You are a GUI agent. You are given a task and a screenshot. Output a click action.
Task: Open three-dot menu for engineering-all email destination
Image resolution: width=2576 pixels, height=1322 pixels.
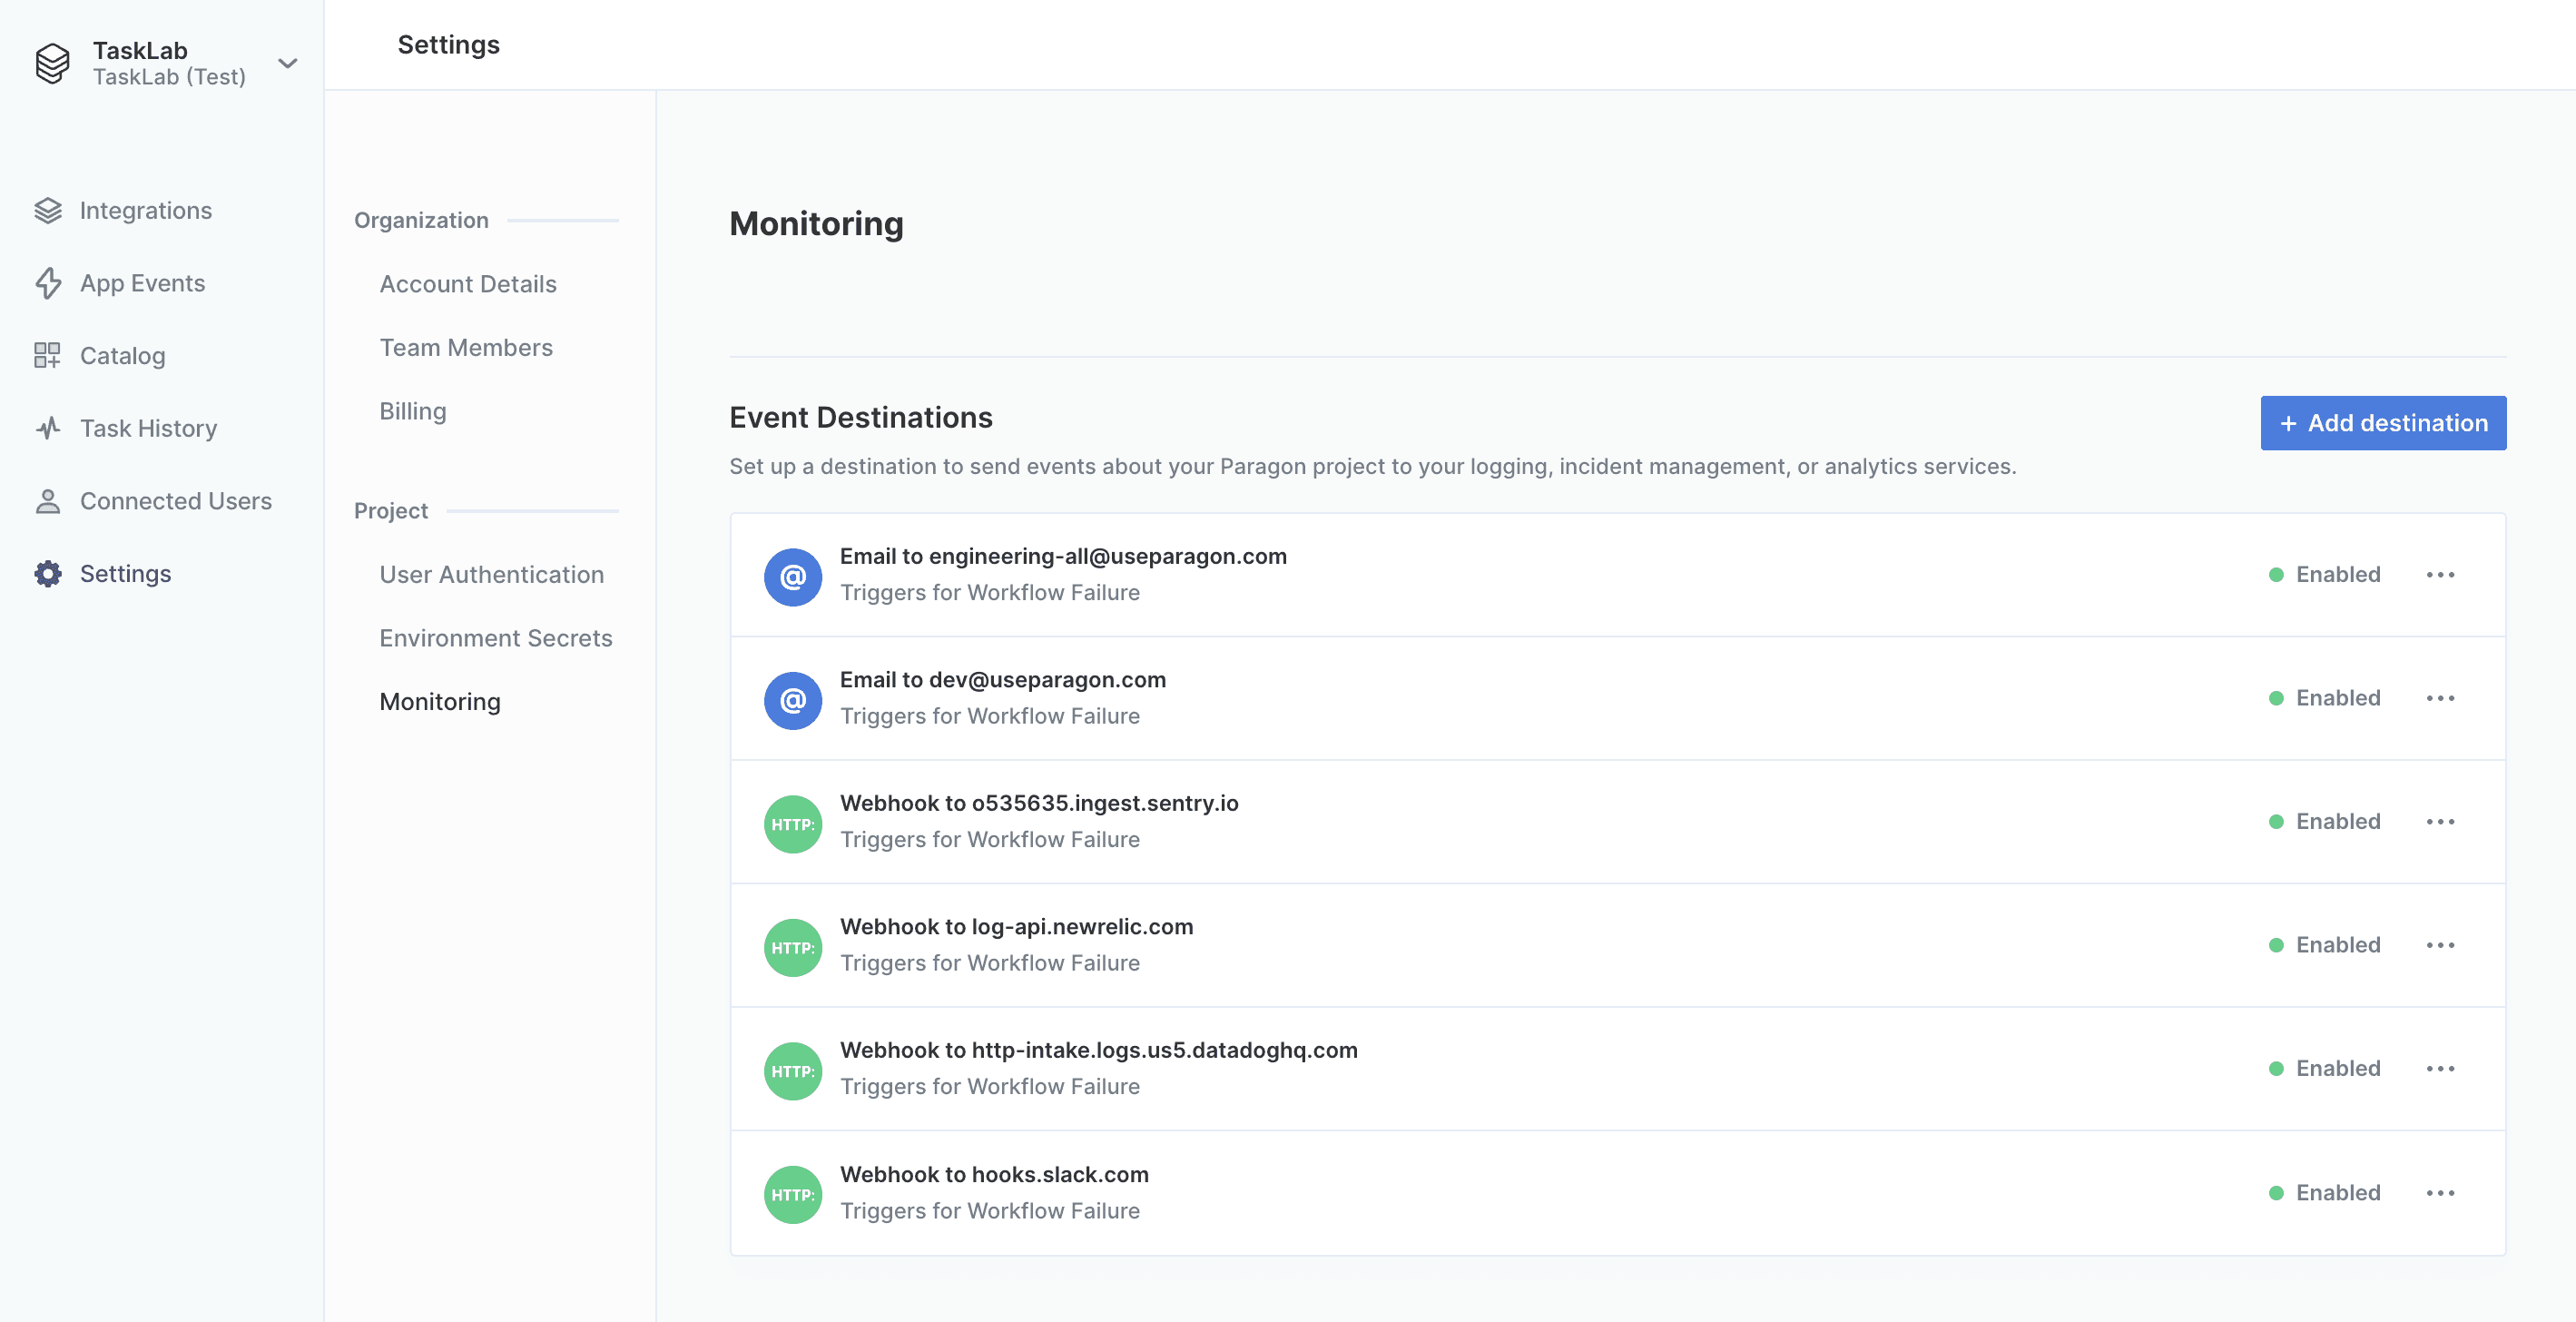(x=2440, y=575)
